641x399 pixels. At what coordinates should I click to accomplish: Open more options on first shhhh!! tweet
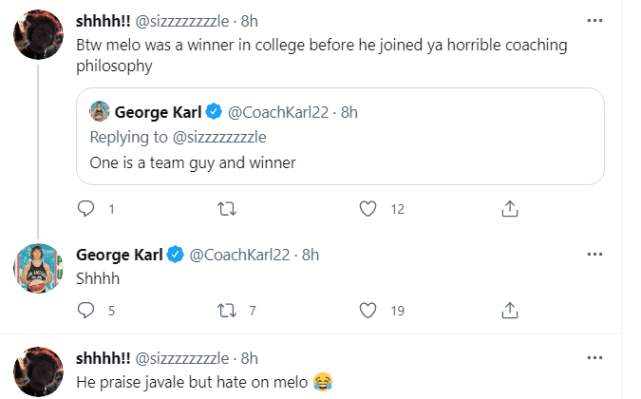point(595,20)
